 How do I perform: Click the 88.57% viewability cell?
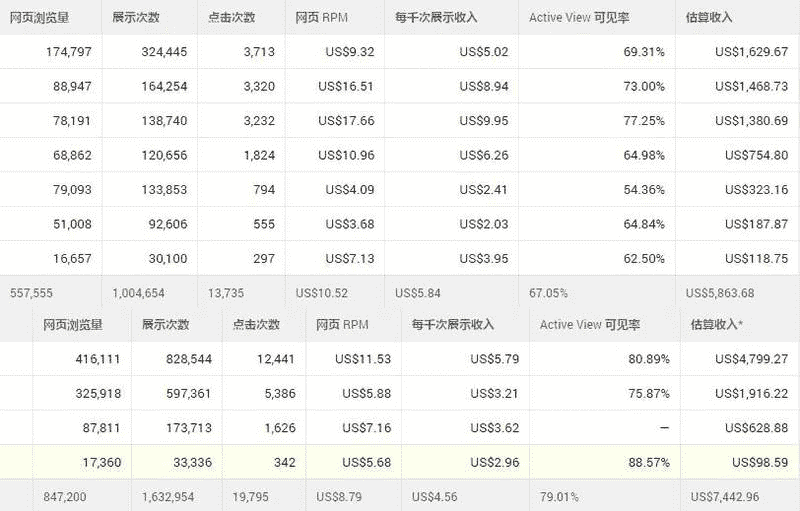pyautogui.click(x=645, y=461)
